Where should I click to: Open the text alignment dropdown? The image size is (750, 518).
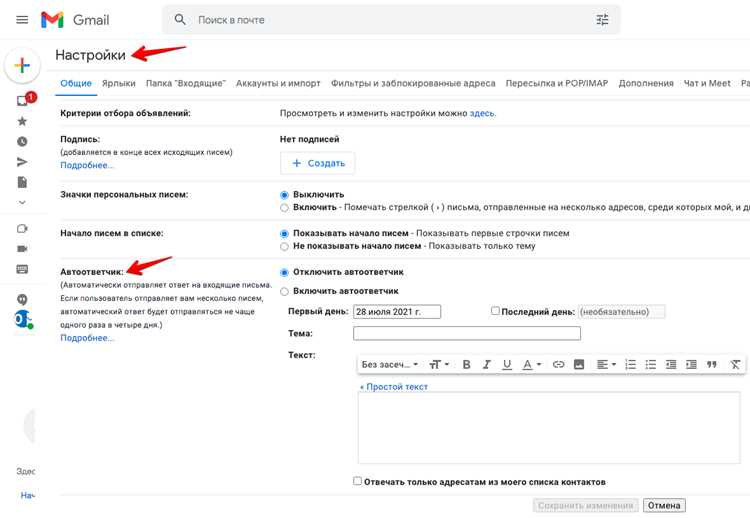[x=606, y=364]
